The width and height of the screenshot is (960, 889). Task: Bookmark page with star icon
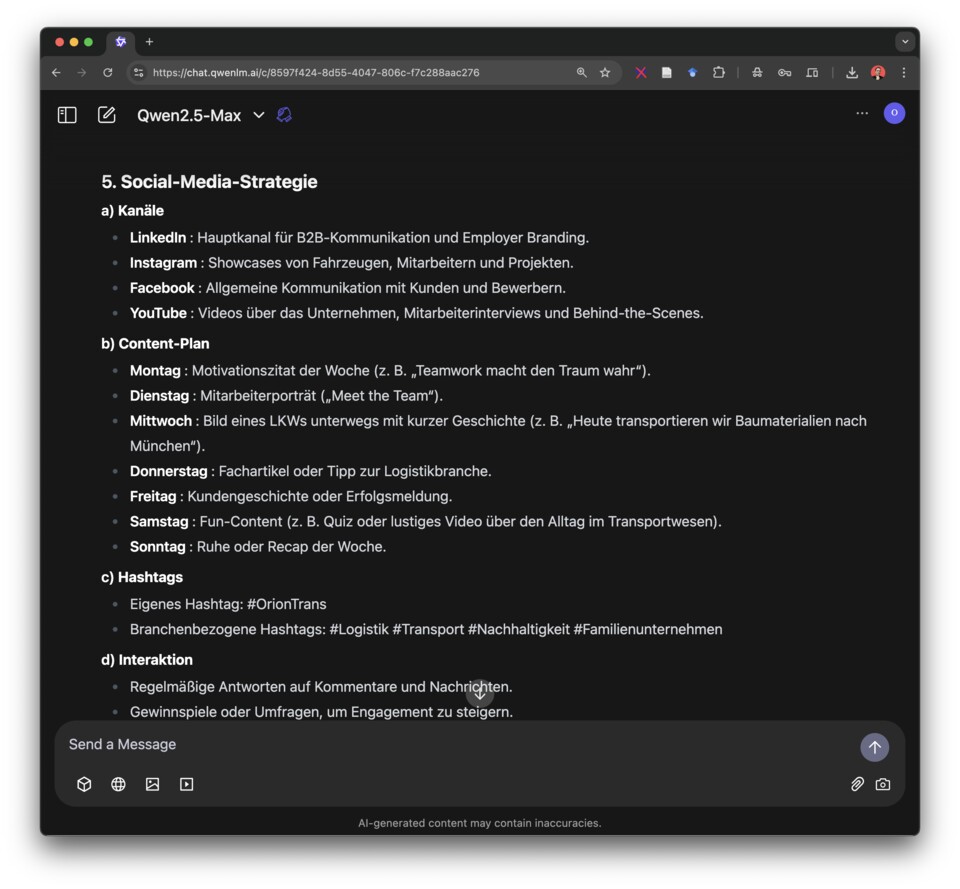point(605,73)
